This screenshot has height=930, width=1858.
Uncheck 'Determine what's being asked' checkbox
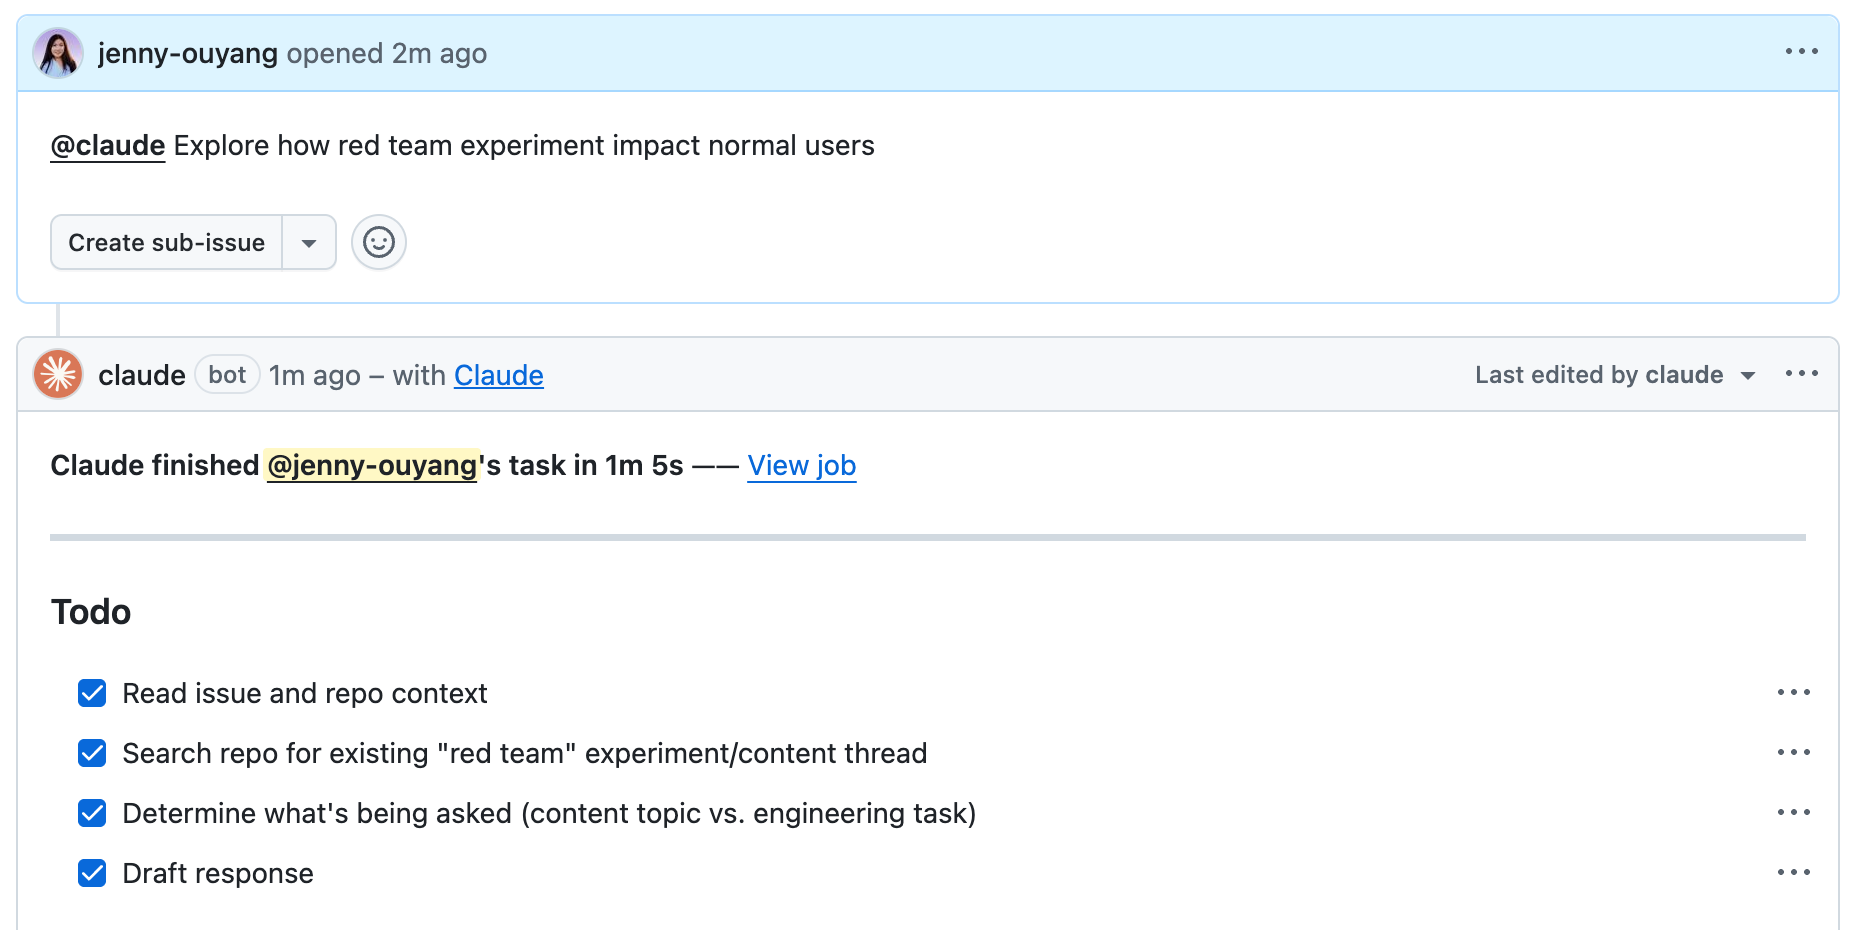point(92,813)
